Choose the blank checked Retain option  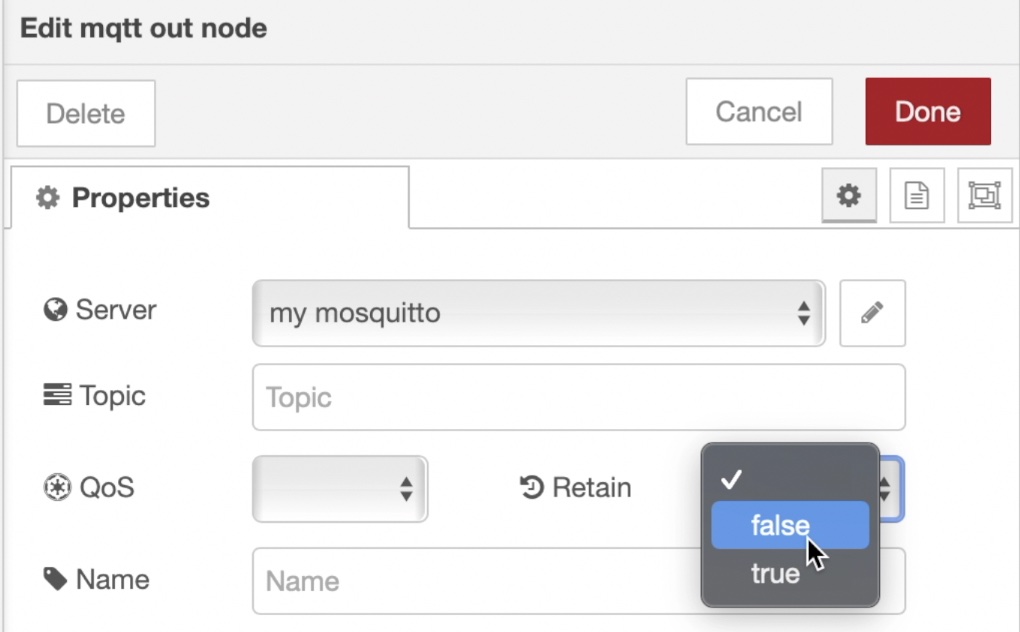tap(790, 480)
